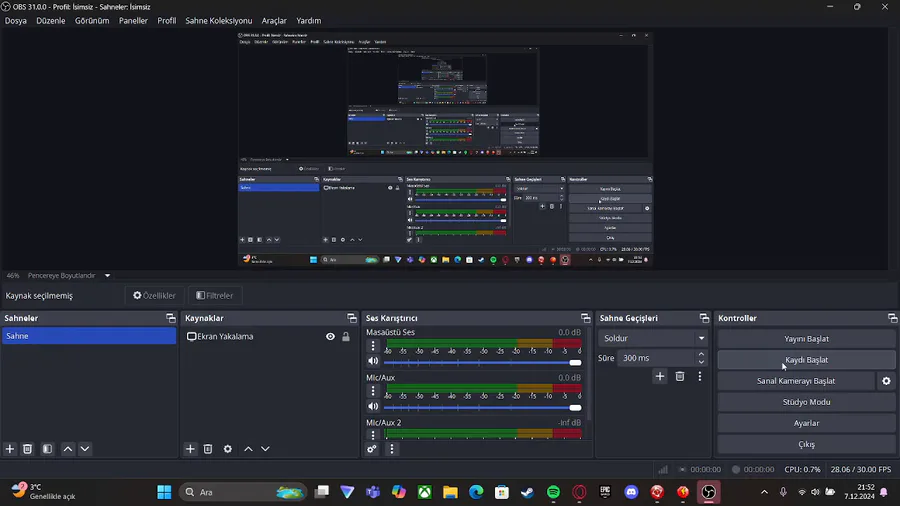900x506 pixels.
Task: Open Filtreler button
Action: click(x=215, y=295)
